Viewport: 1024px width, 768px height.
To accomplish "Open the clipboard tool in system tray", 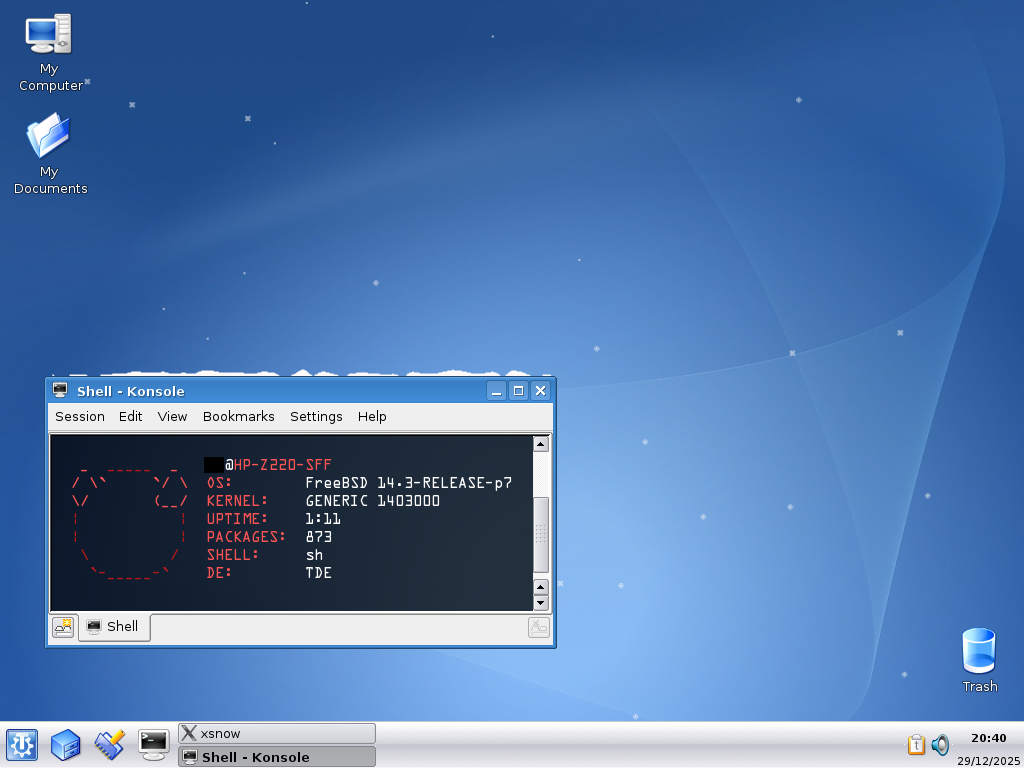I will point(916,745).
